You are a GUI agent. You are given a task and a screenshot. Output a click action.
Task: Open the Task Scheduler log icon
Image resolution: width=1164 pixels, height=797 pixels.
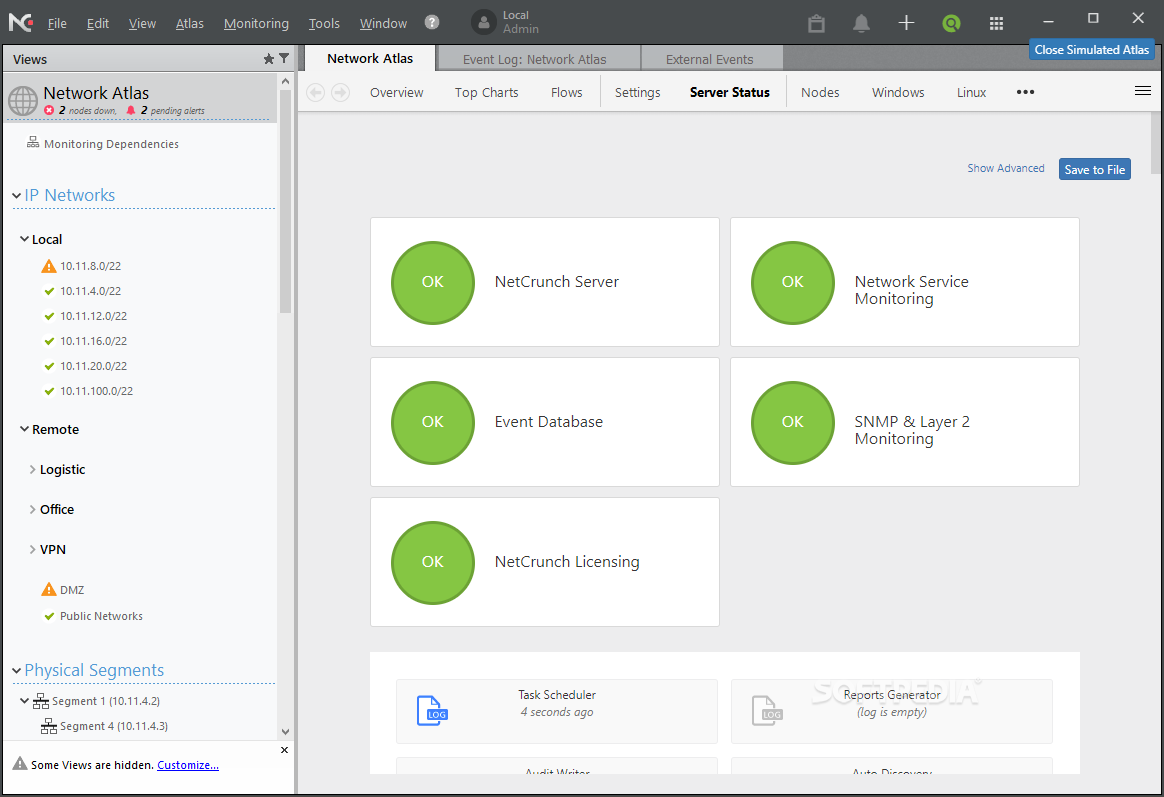[432, 710]
